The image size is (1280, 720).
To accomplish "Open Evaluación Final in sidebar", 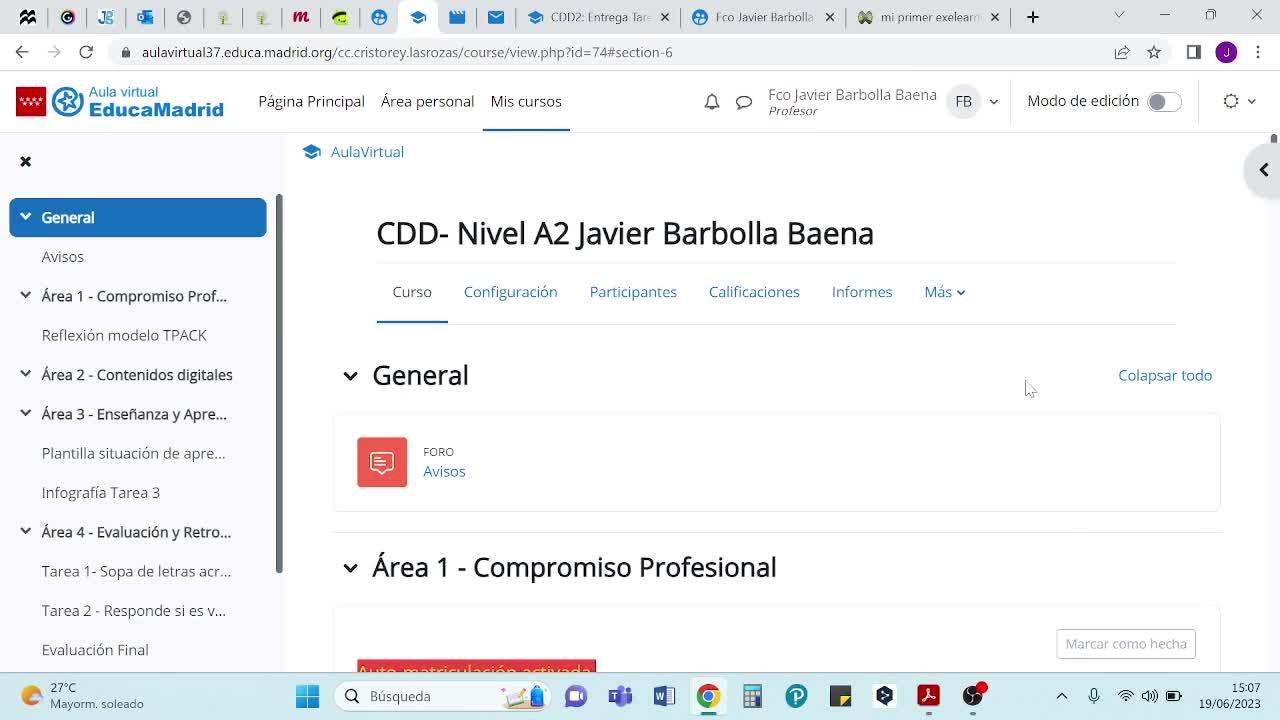I will coord(95,650).
